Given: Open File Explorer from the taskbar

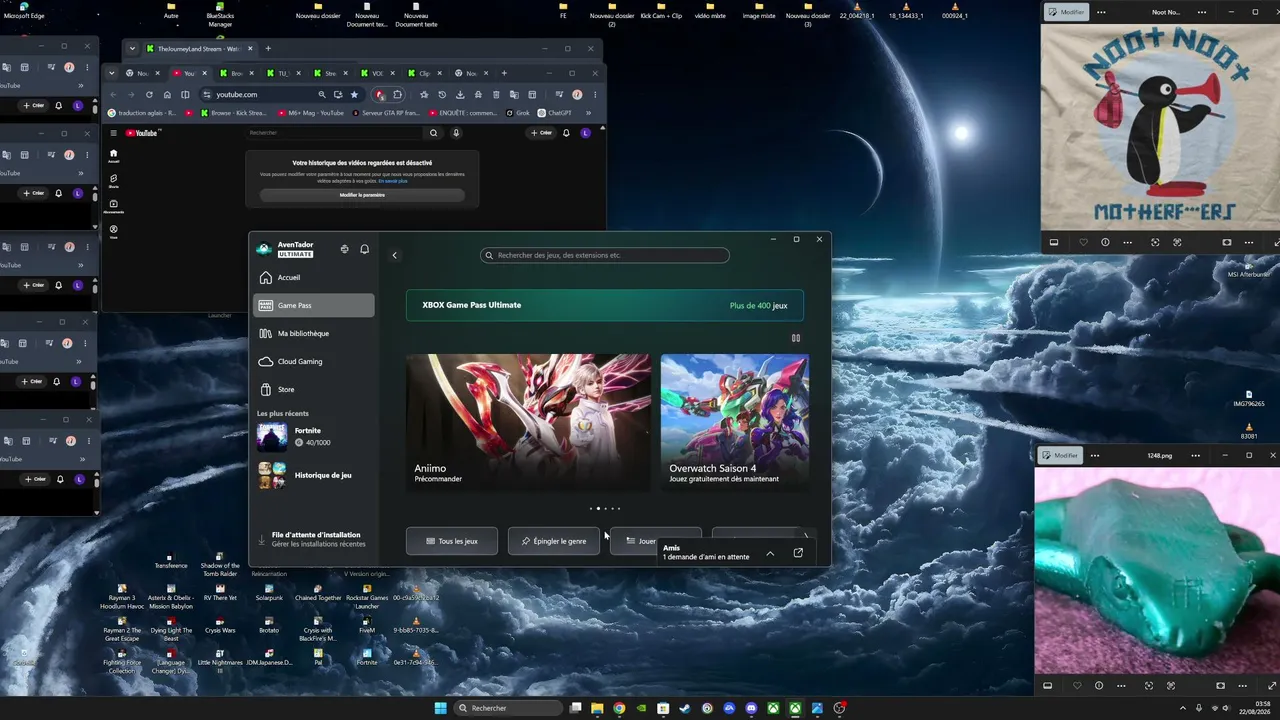Looking at the screenshot, I should click(597, 708).
